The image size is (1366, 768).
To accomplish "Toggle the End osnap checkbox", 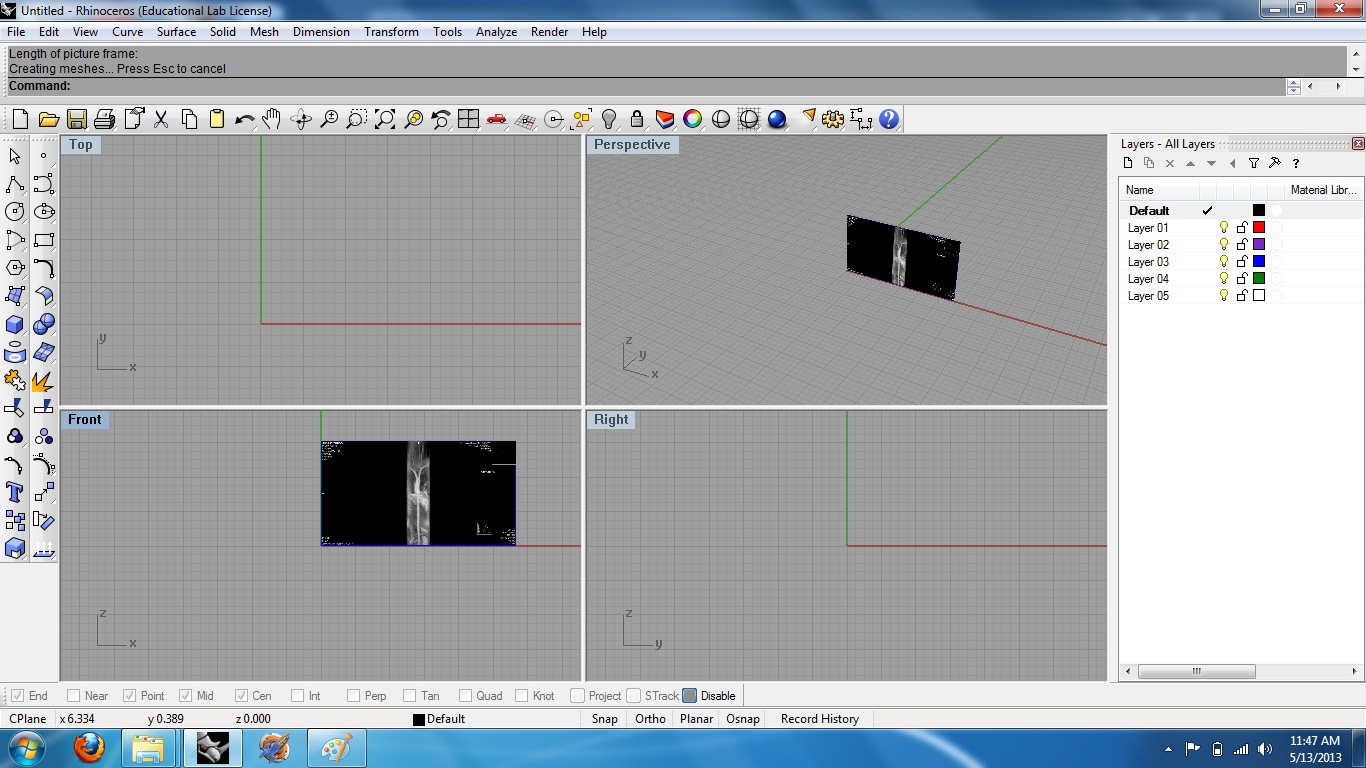I will coord(18,695).
